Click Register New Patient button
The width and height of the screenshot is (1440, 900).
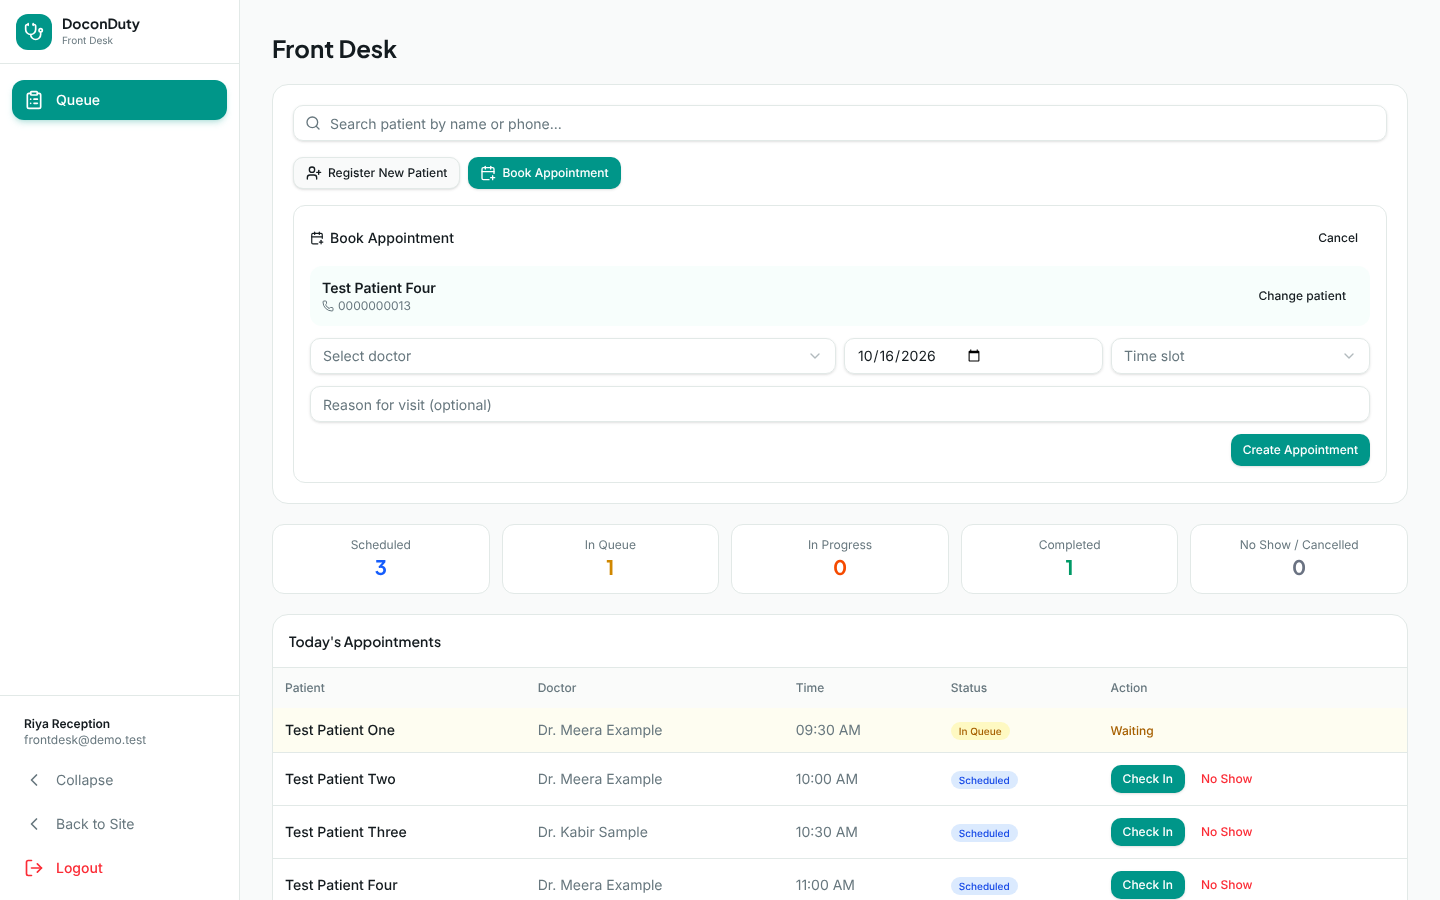tap(376, 173)
